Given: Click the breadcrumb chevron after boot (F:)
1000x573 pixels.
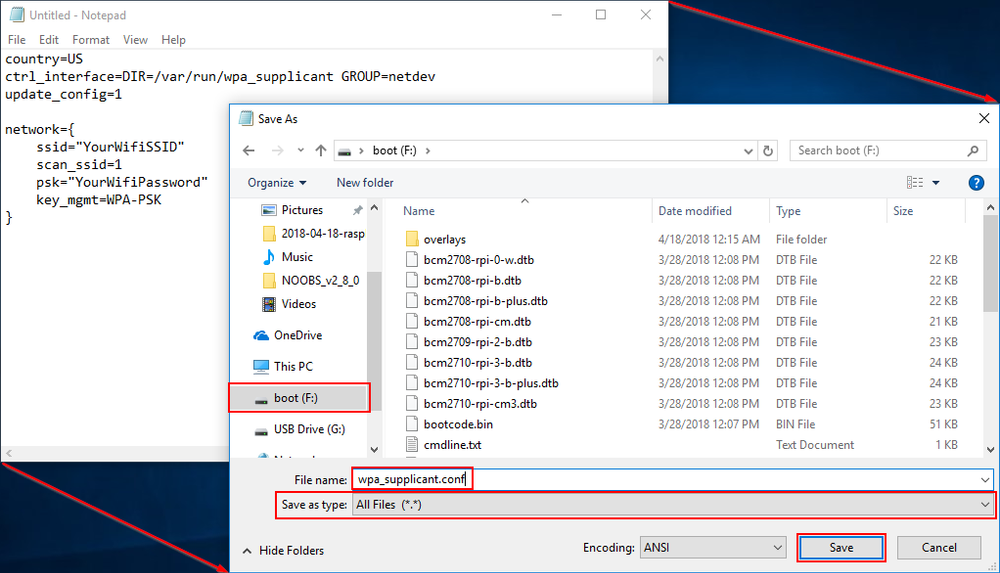Looking at the screenshot, I should [427, 151].
